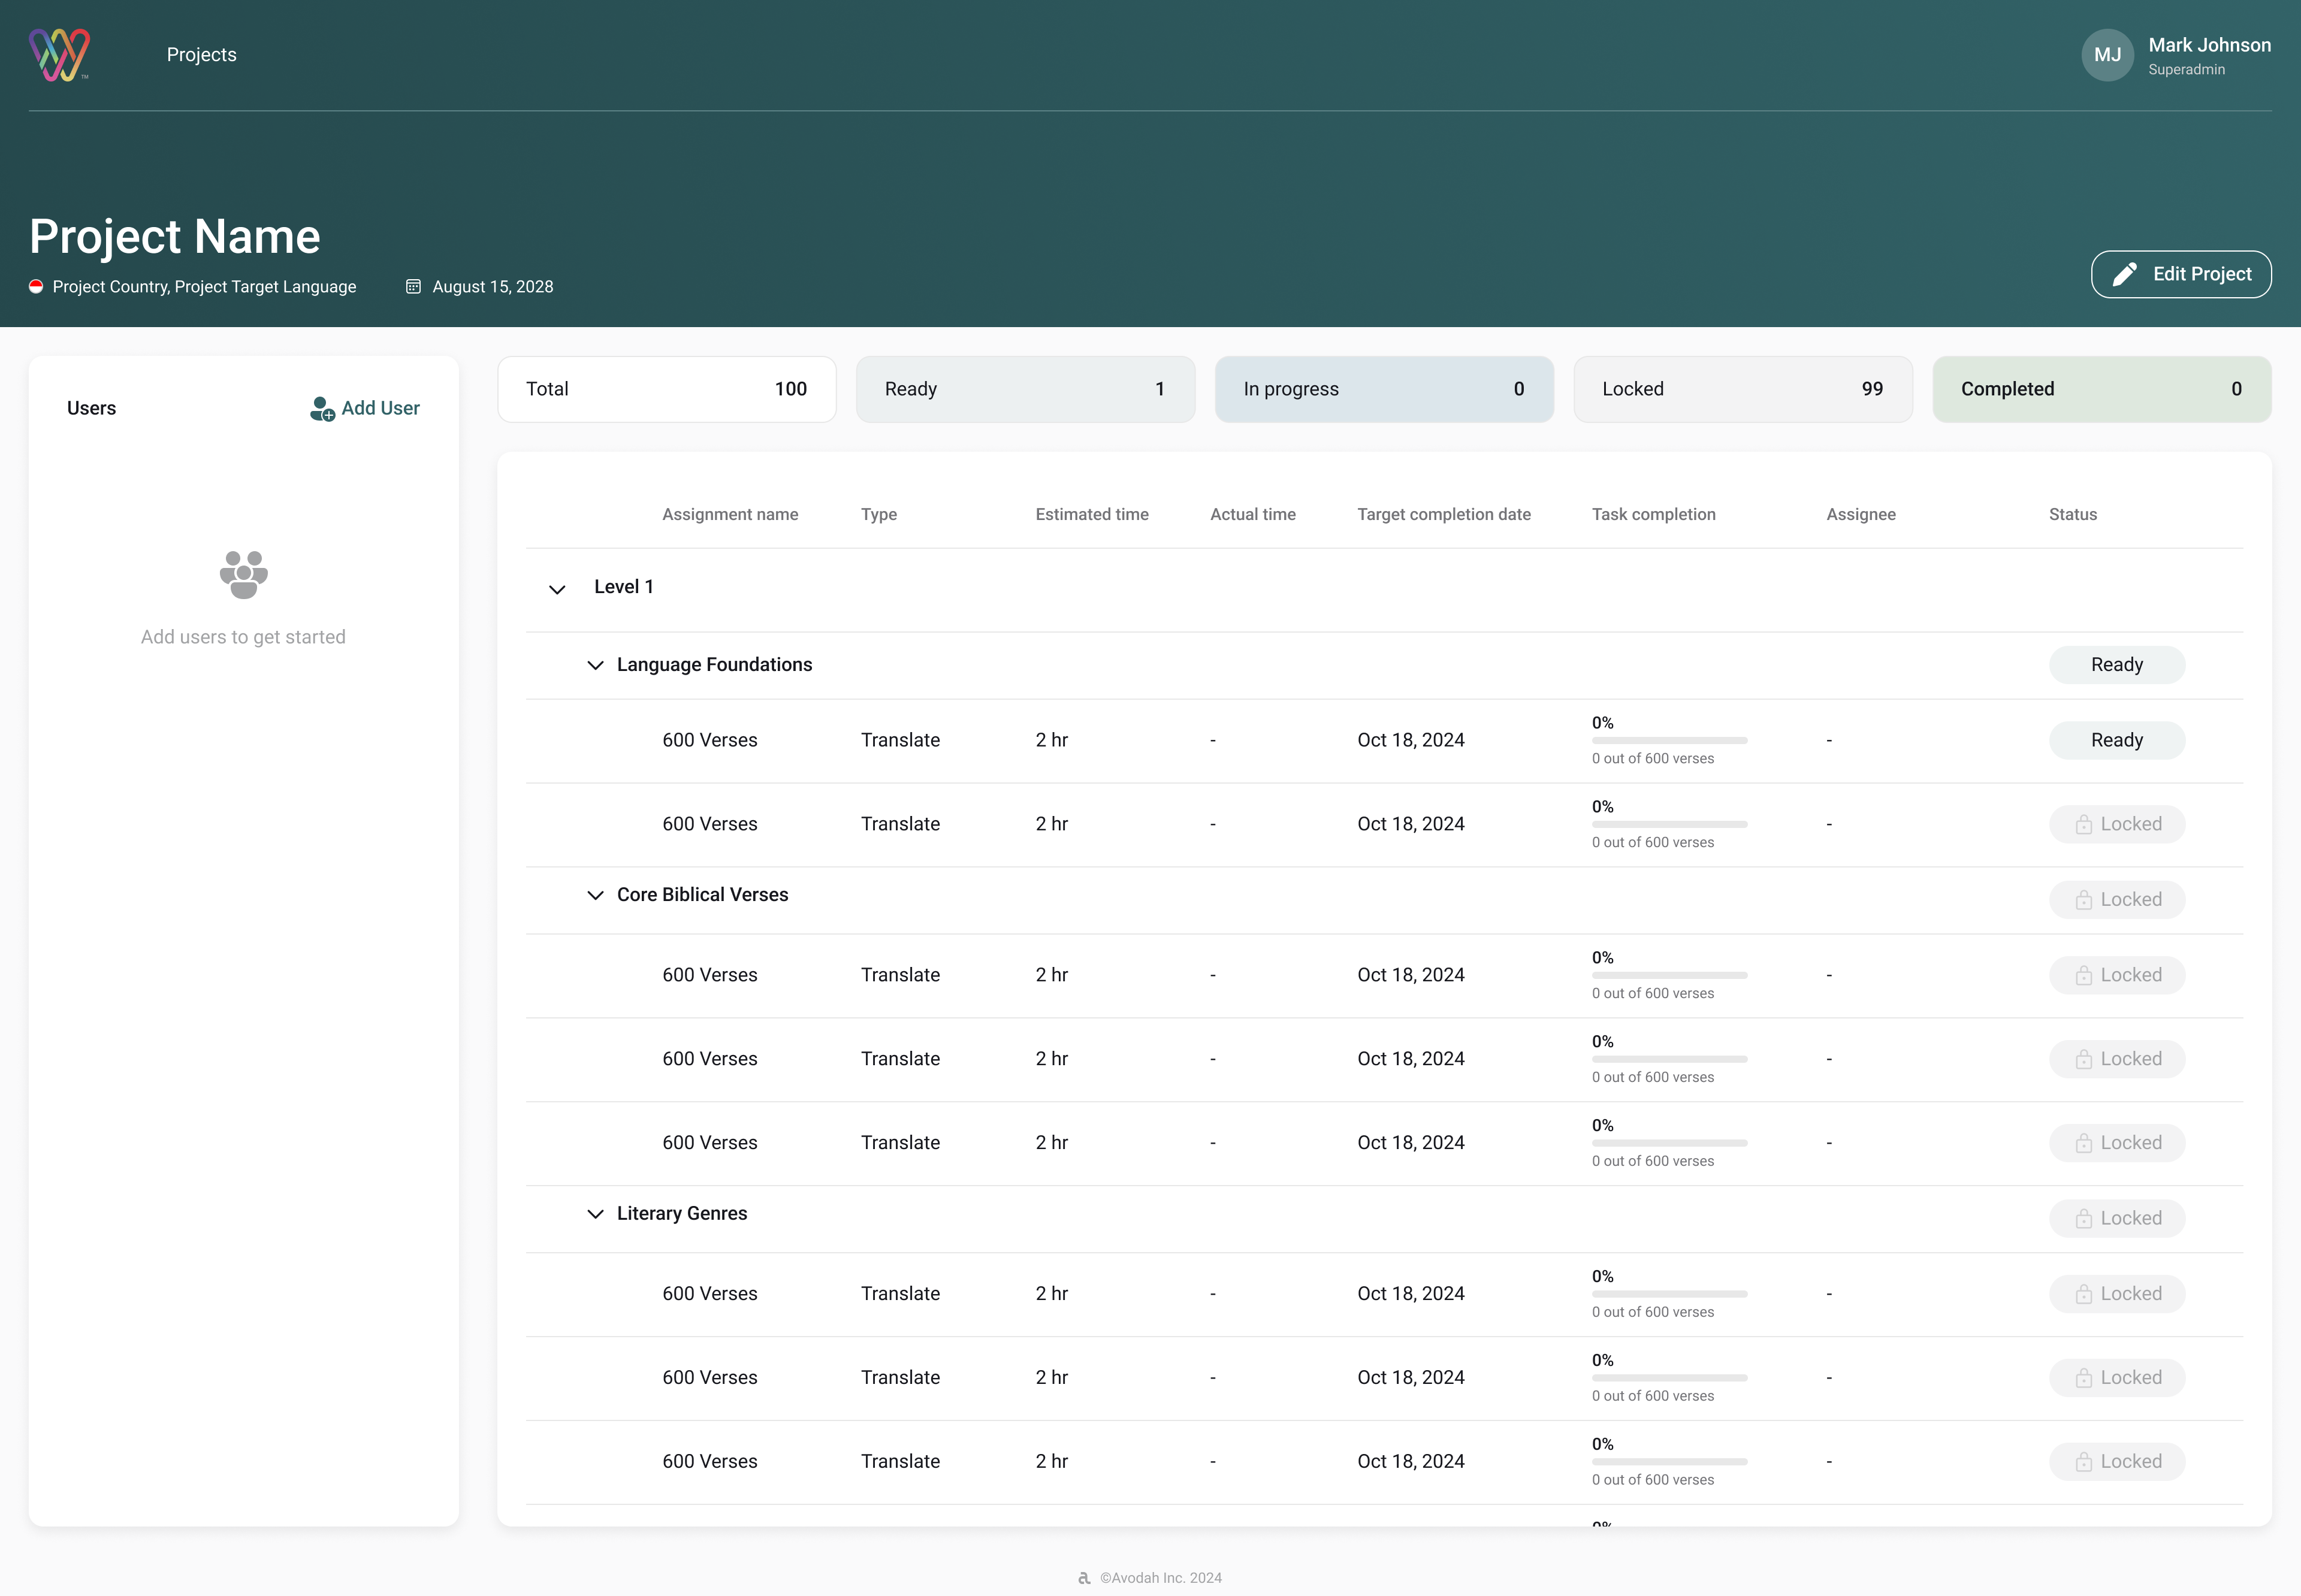Click the Actual time column header
Image resolution: width=2301 pixels, height=1596 pixels.
tap(1253, 514)
